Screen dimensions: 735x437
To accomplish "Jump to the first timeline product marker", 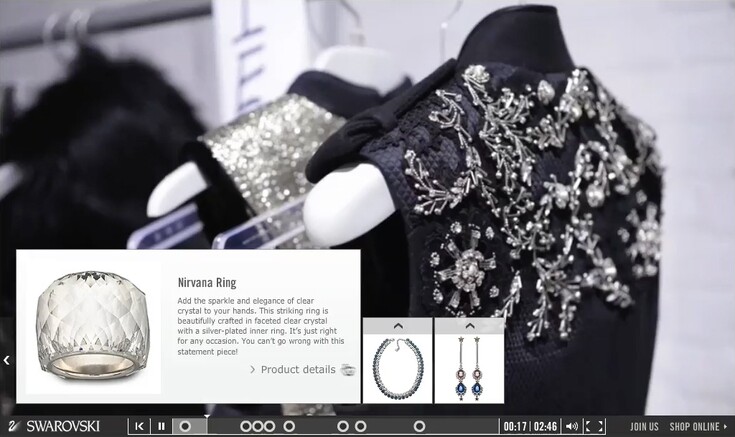I will (x=185, y=427).
